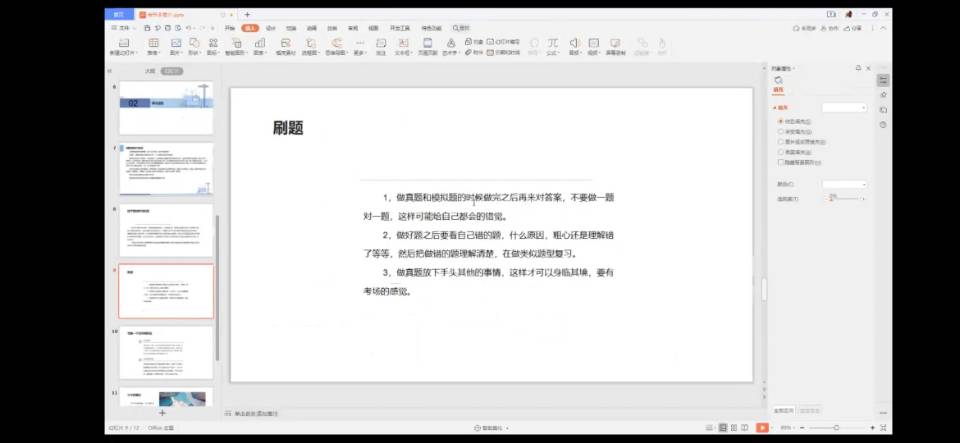Click the add slide plus button below thumbnails
This screenshot has height=443, width=960.
162,412
